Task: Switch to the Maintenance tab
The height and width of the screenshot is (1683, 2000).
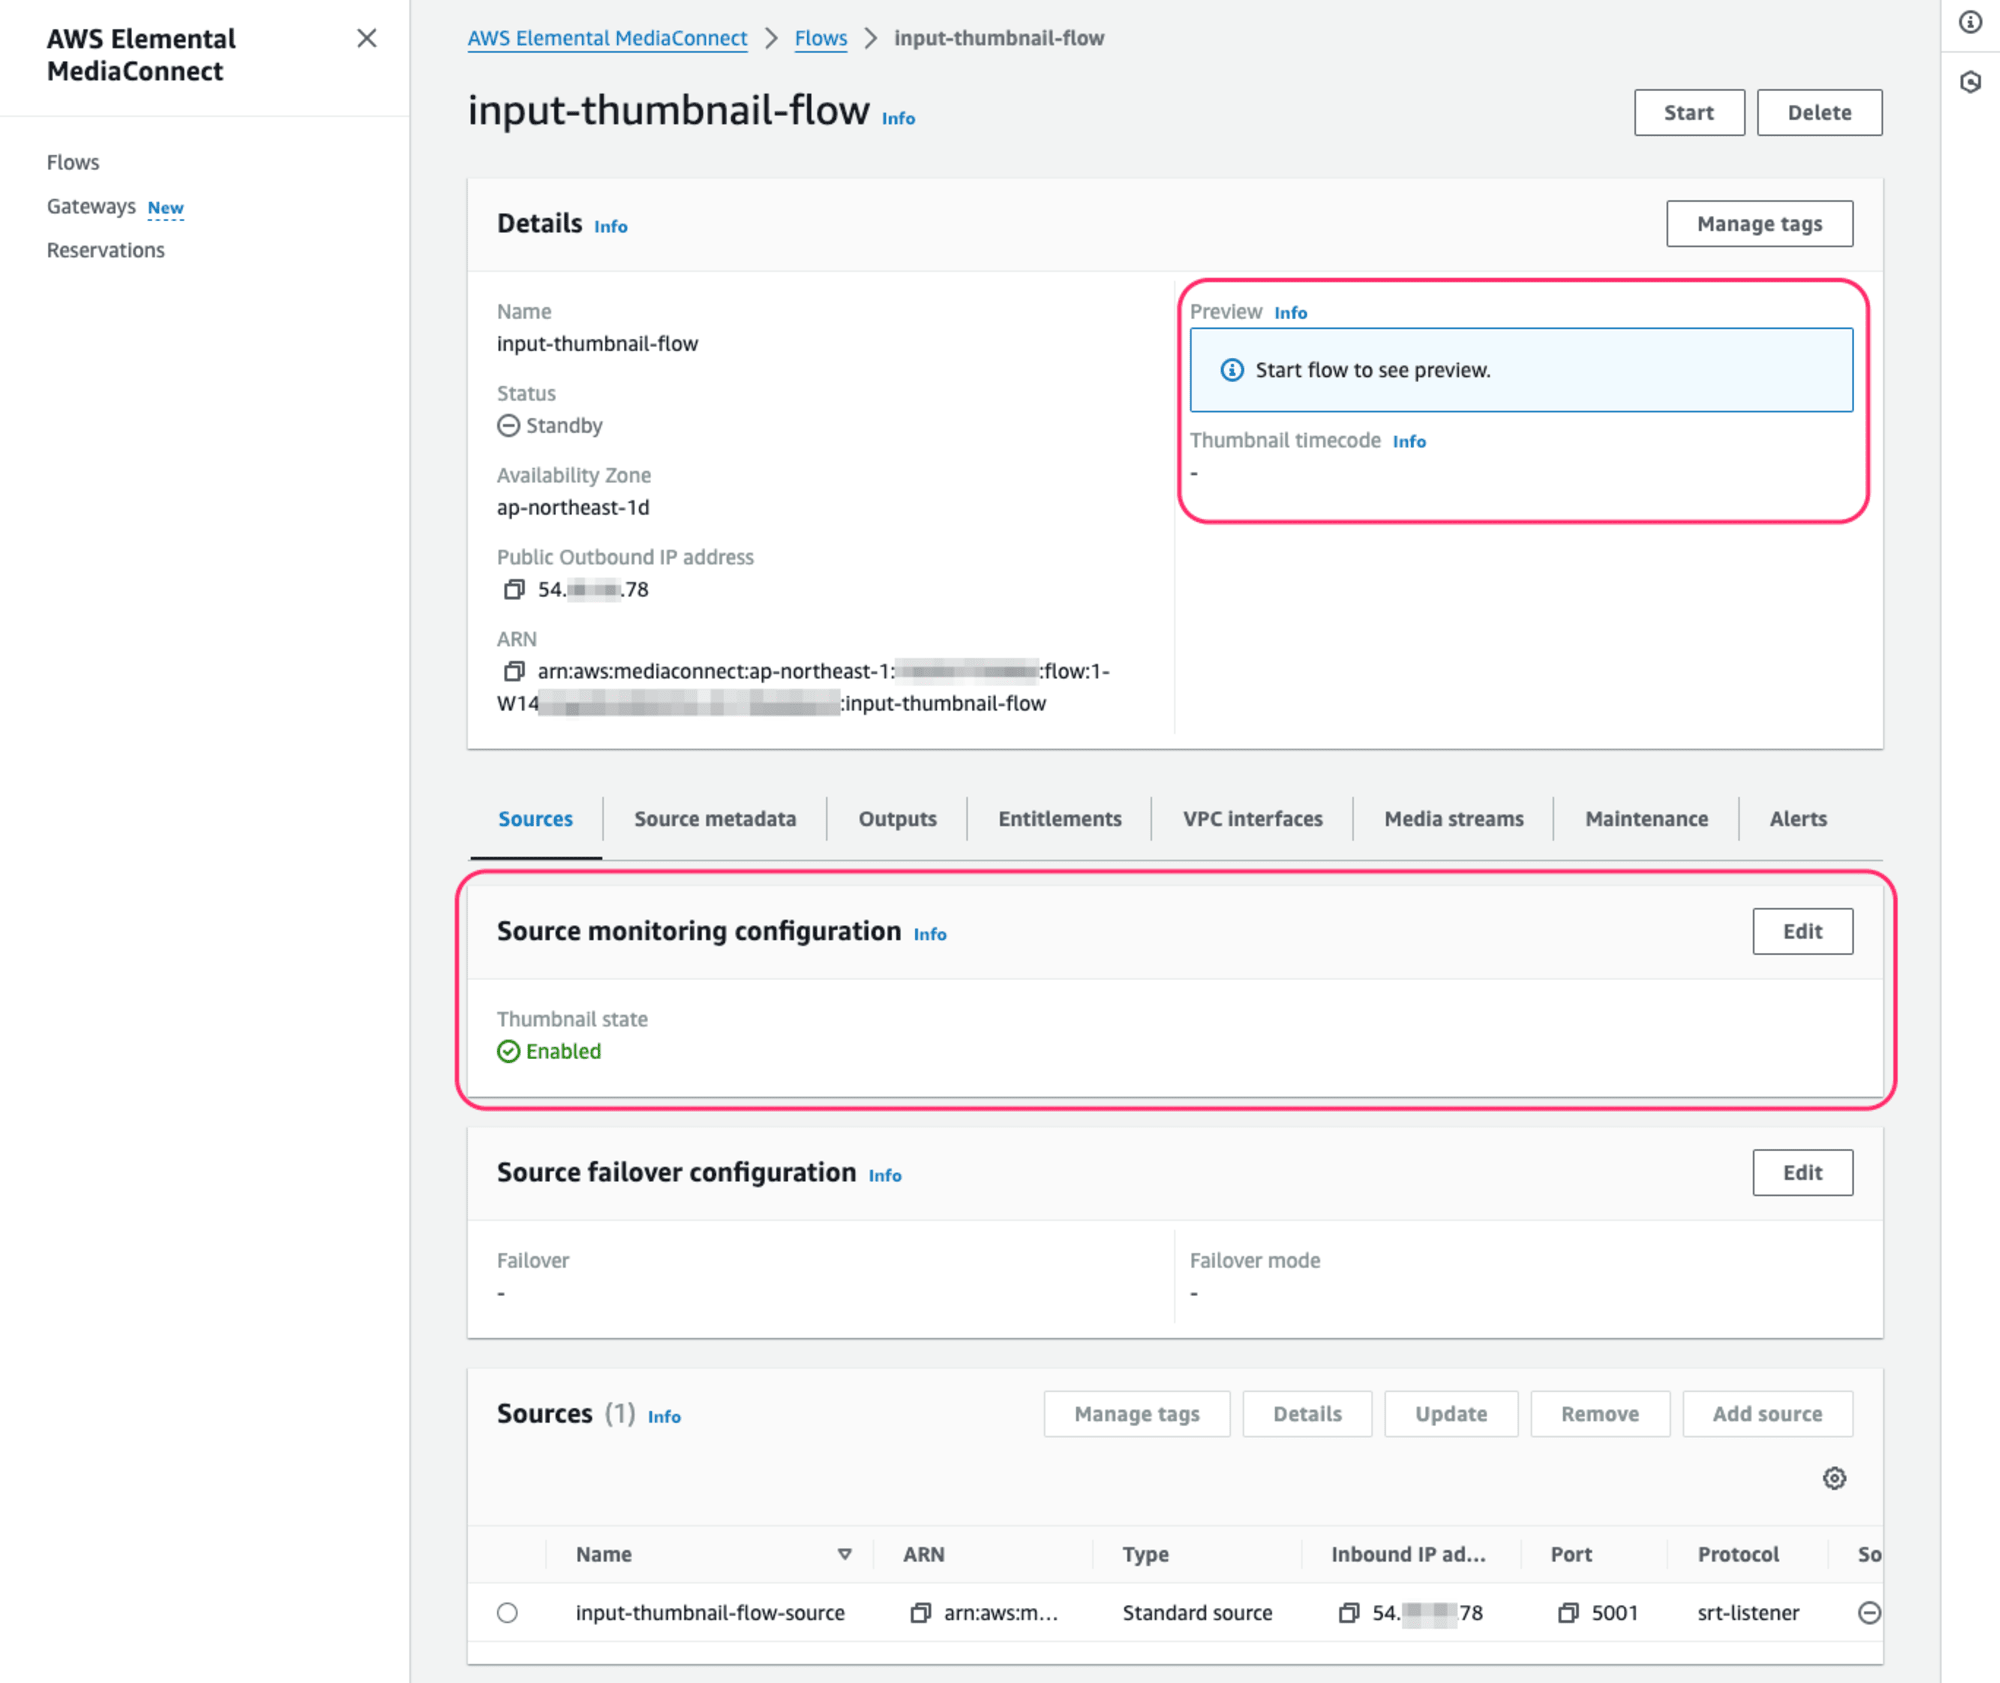Action: coord(1646,818)
